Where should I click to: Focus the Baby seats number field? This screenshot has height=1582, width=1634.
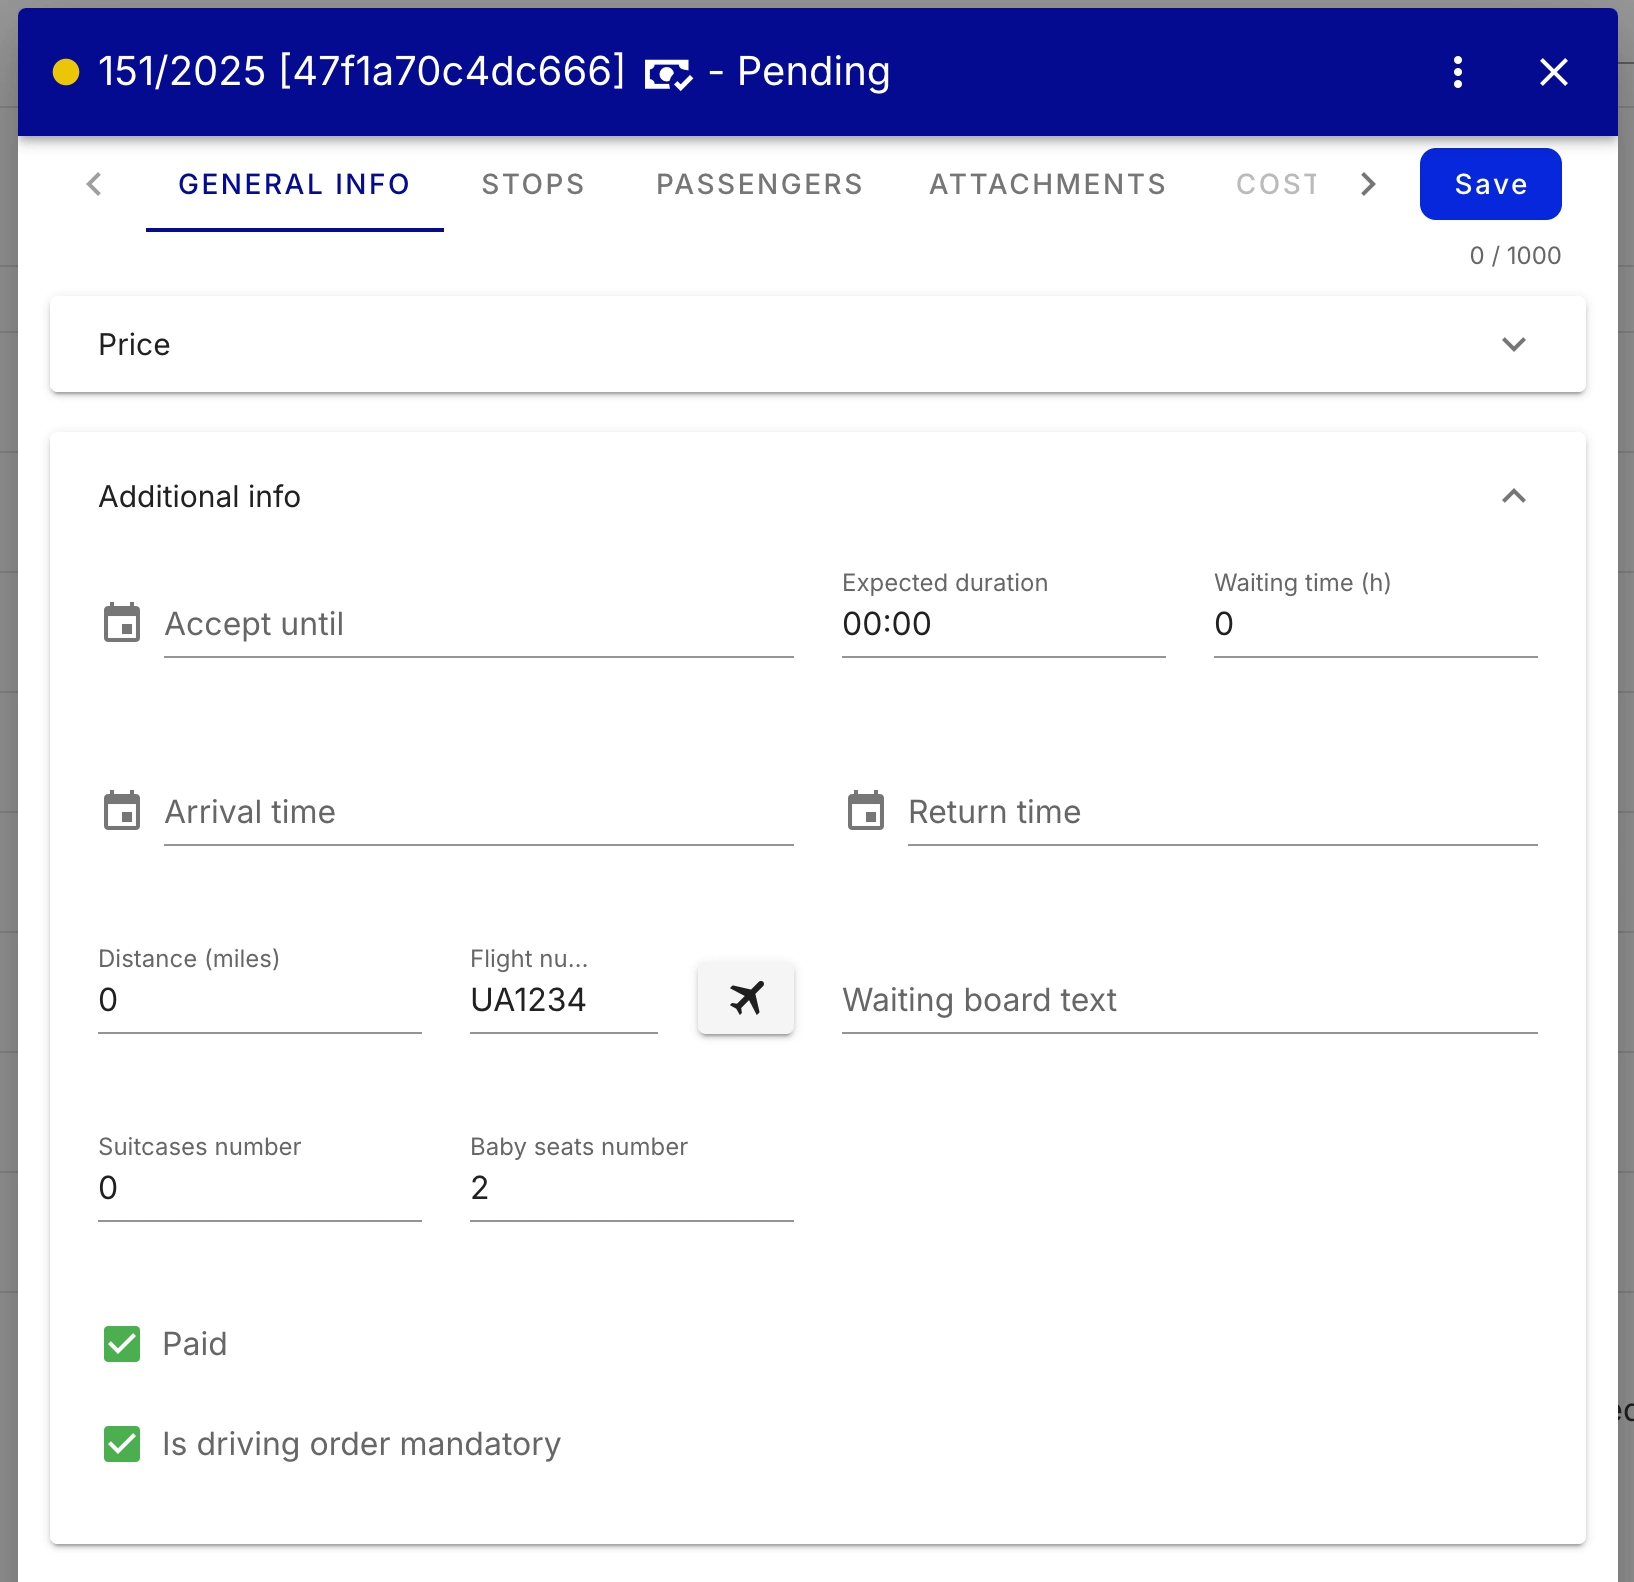[631, 1188]
